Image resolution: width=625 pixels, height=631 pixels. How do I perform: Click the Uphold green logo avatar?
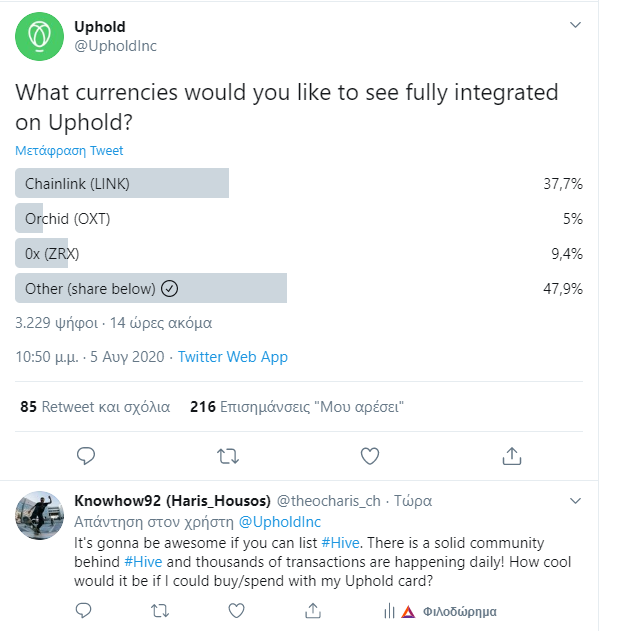pos(39,36)
